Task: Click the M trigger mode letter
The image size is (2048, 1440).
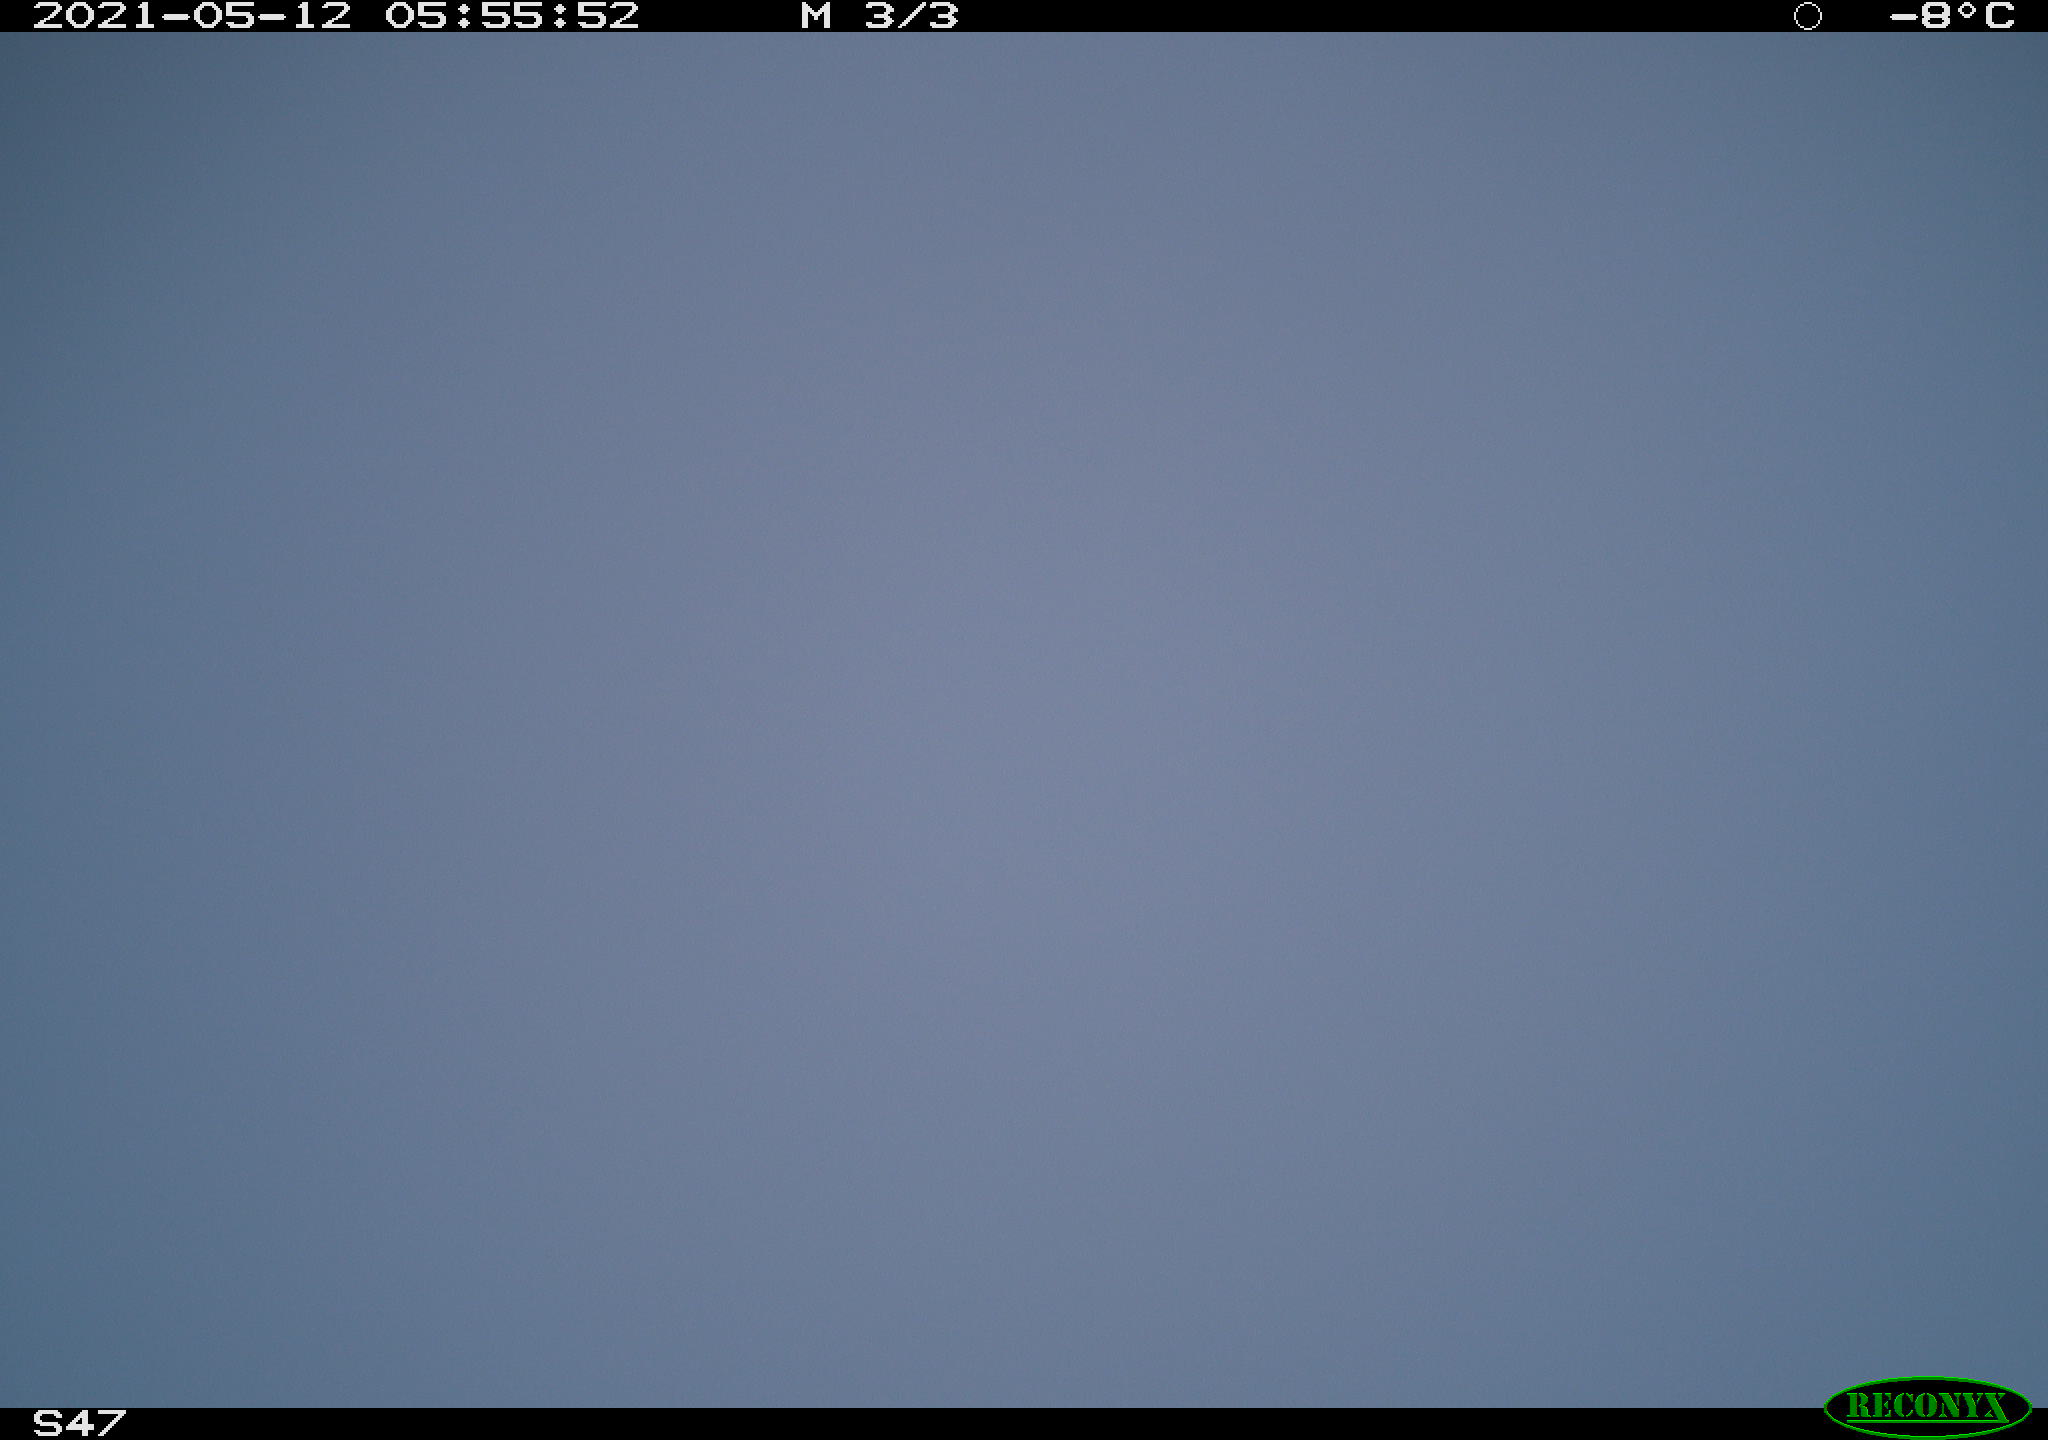Action: (x=816, y=16)
